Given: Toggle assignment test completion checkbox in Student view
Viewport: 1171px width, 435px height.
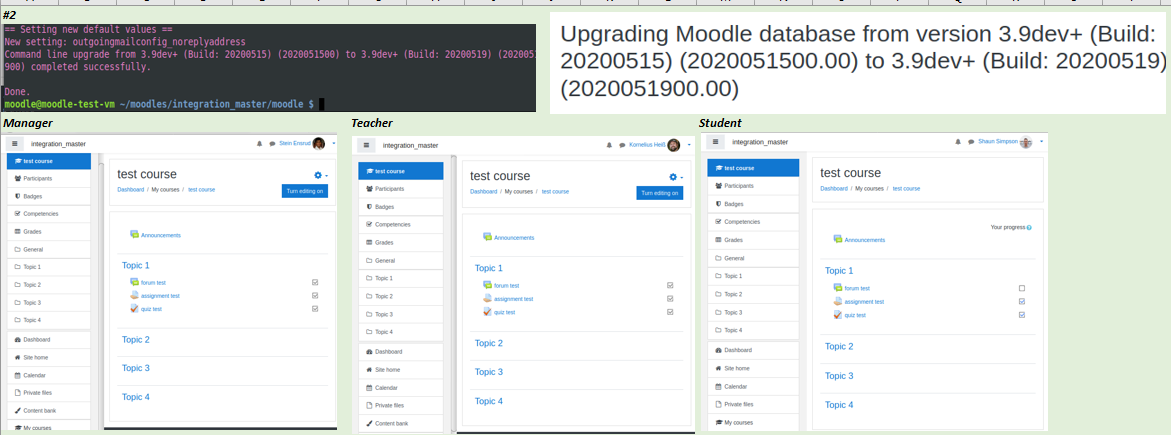Looking at the screenshot, I should [1022, 301].
